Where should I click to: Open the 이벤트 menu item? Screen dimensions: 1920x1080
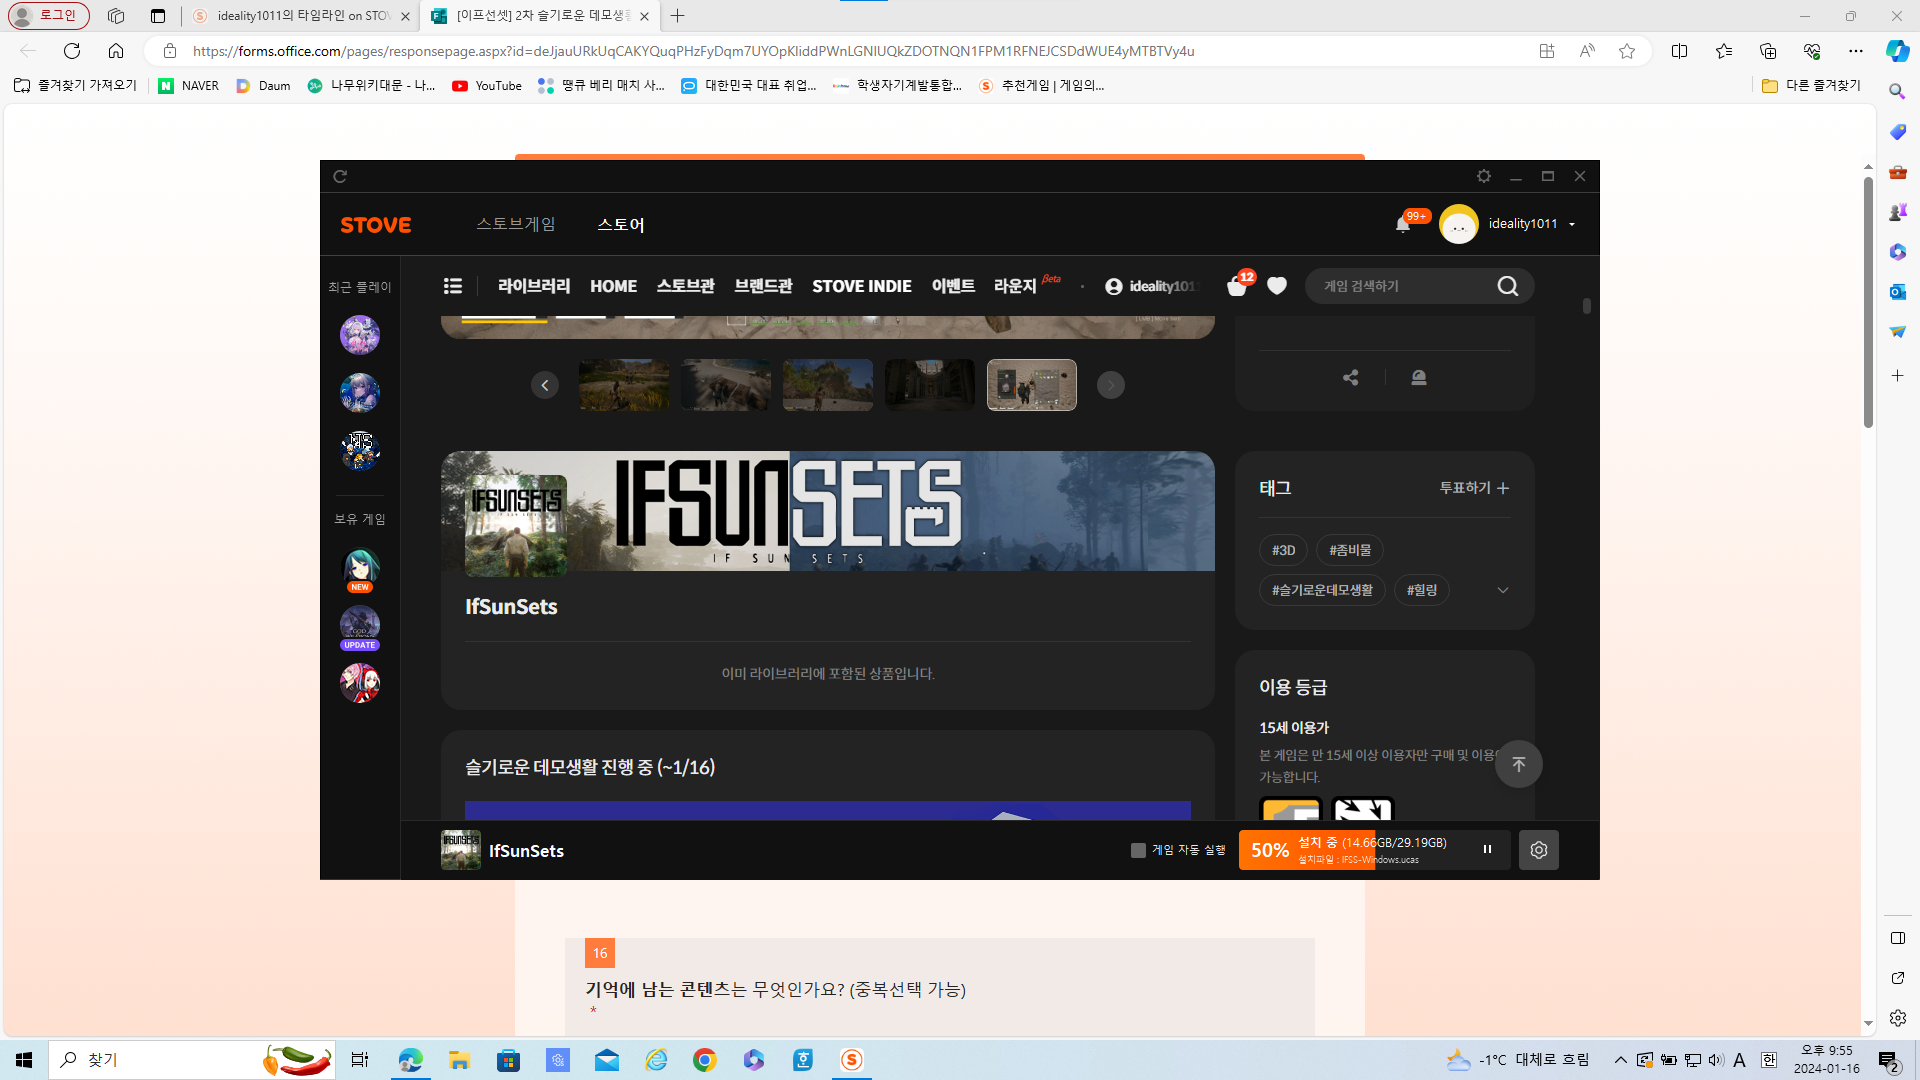tap(953, 286)
